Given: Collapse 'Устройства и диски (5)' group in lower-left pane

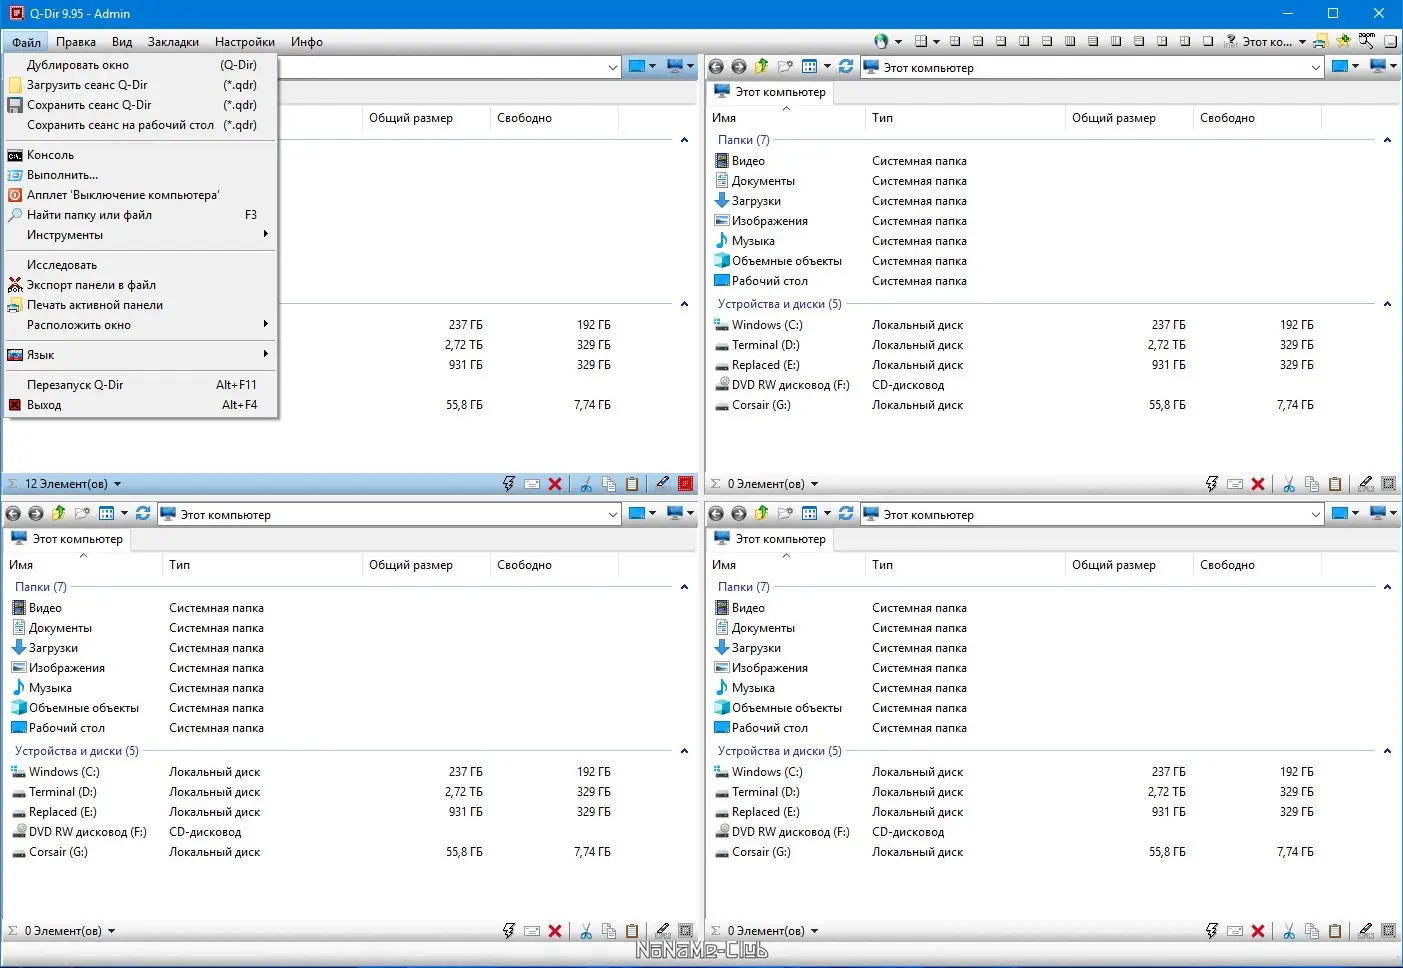Looking at the screenshot, I should pos(684,751).
